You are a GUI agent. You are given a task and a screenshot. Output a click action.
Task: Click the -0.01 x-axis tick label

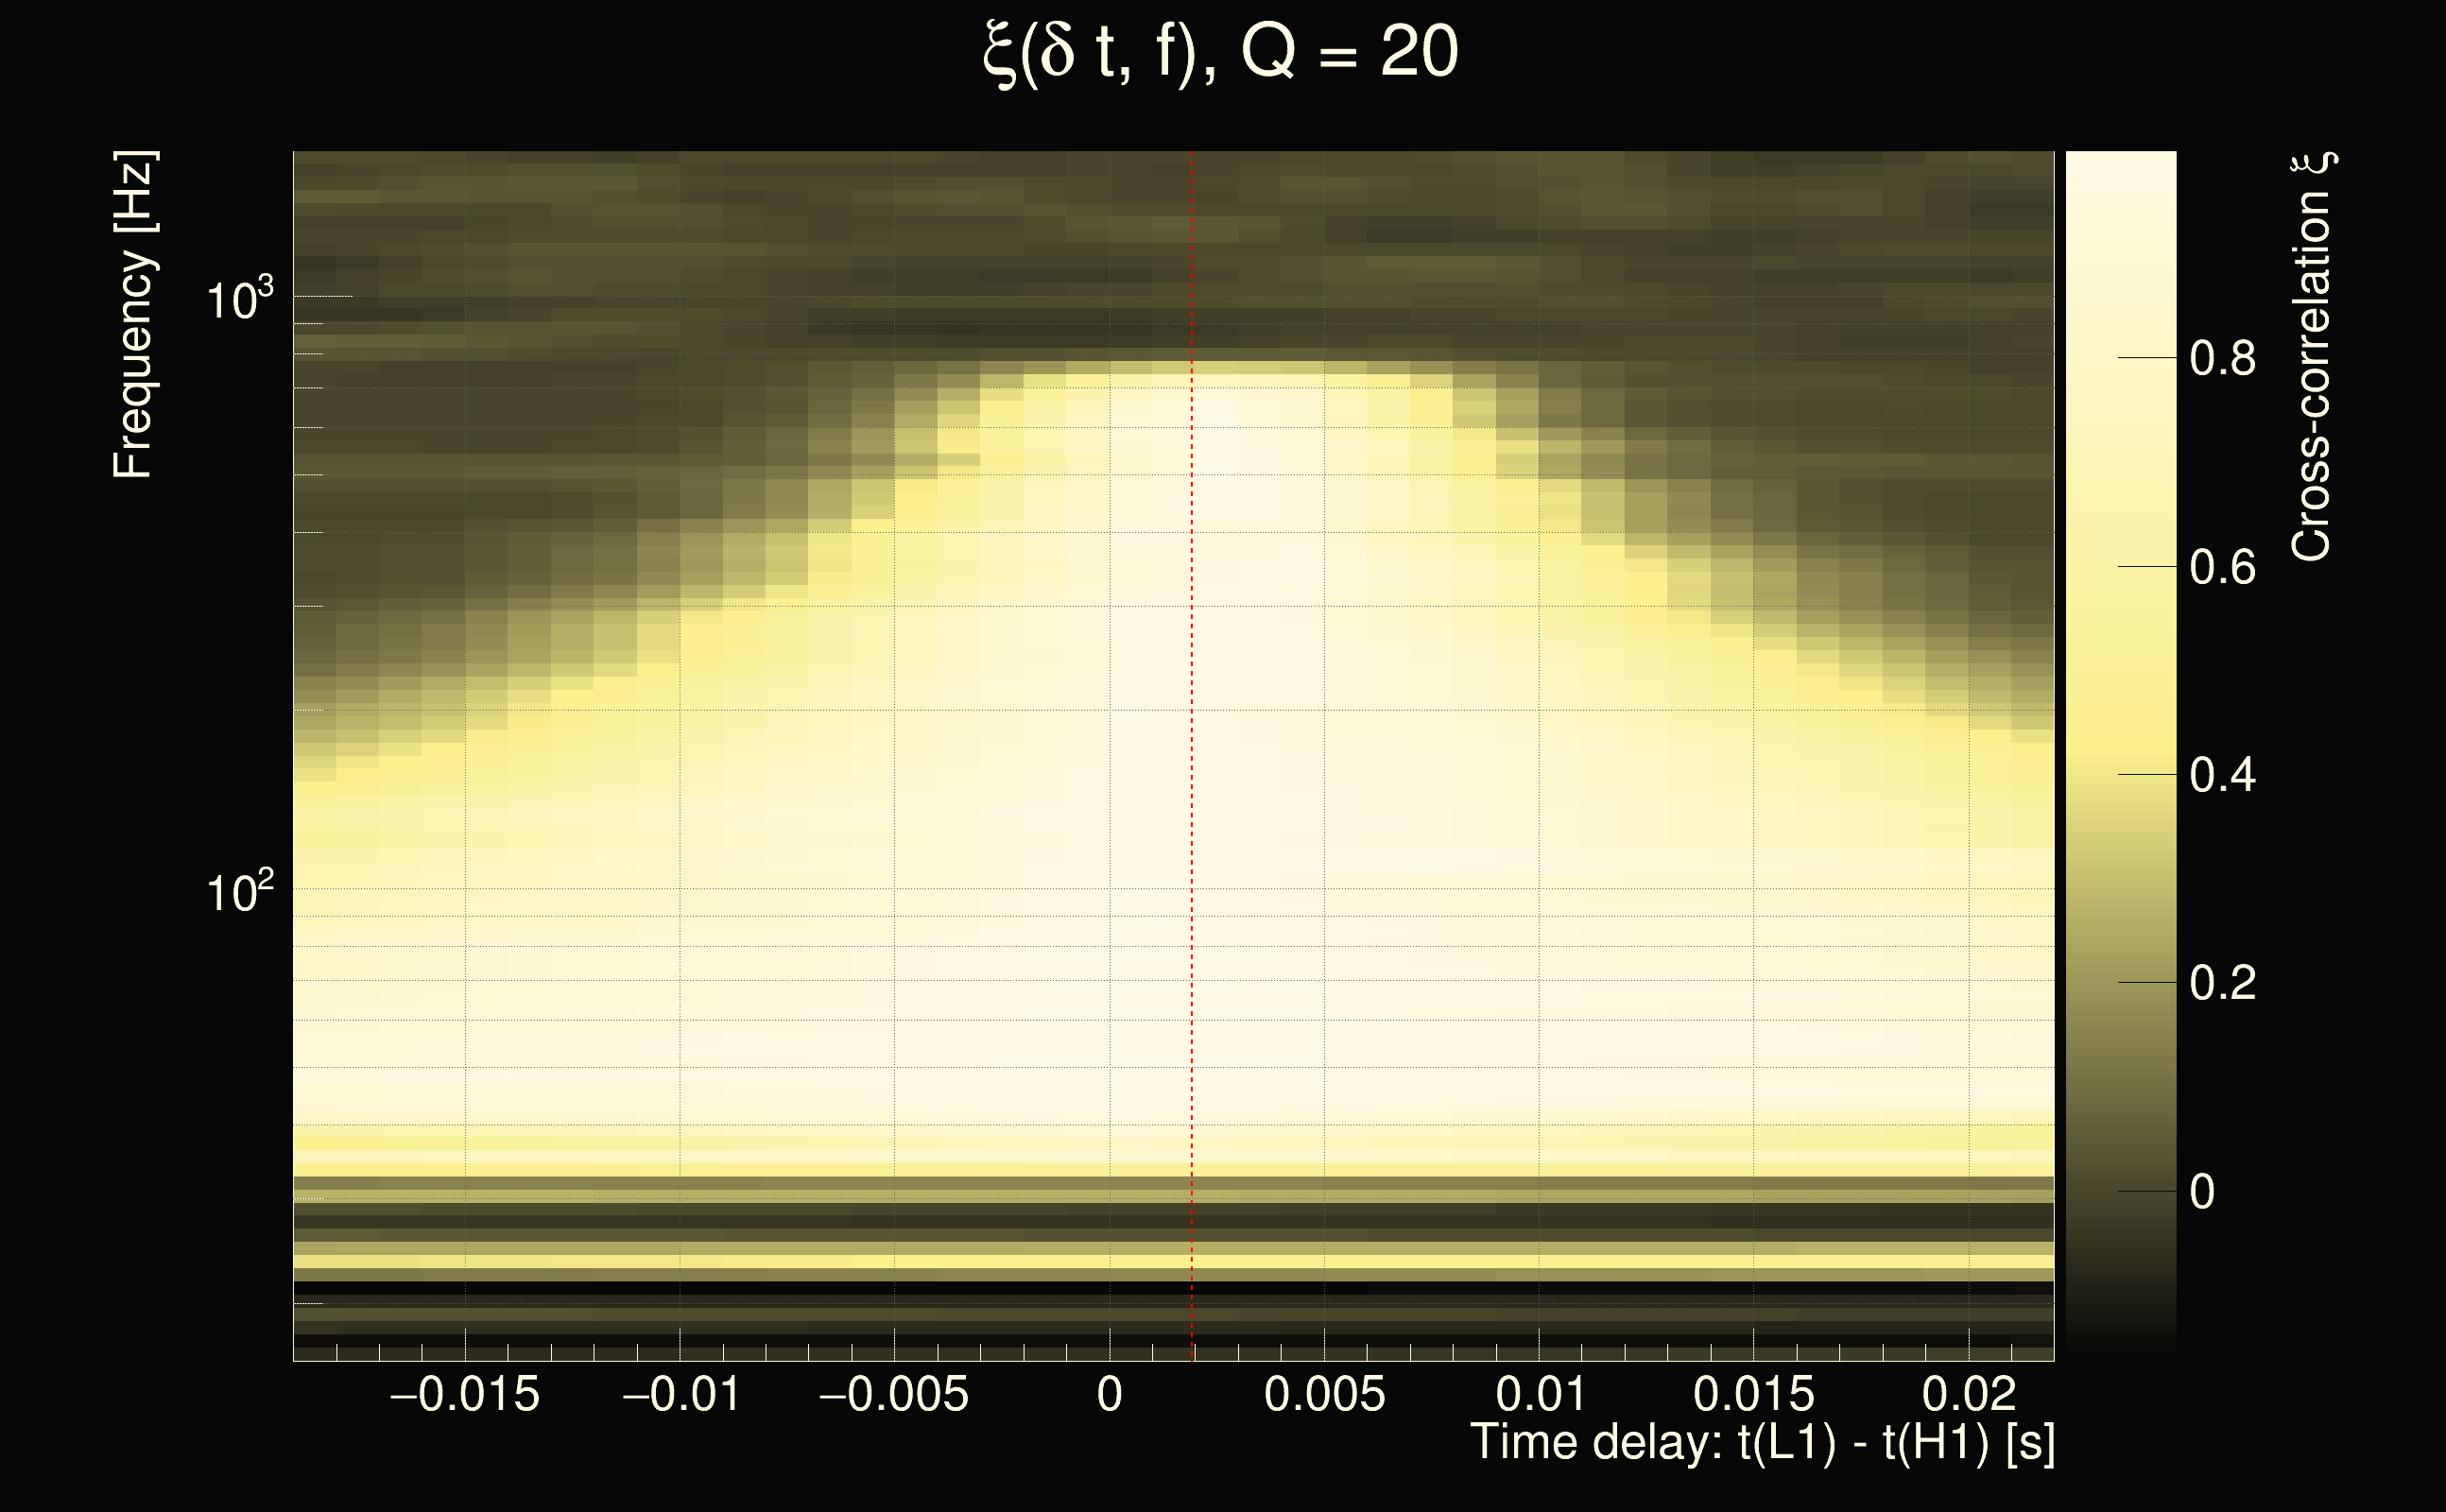point(681,1394)
